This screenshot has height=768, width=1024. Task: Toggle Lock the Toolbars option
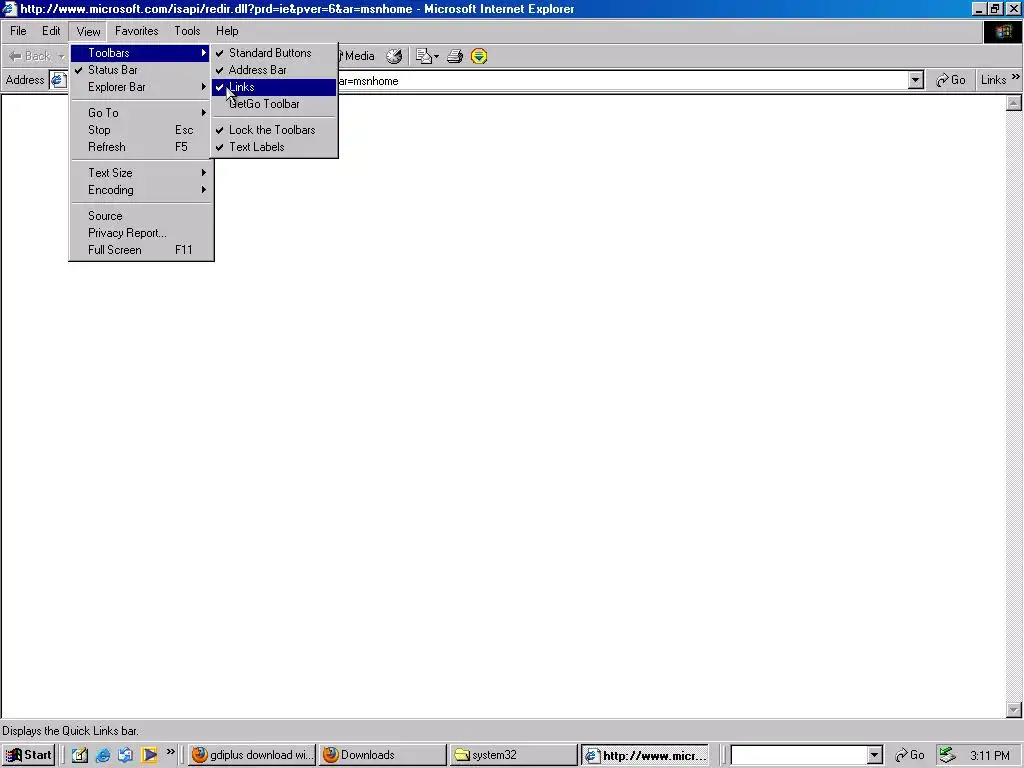point(274,130)
